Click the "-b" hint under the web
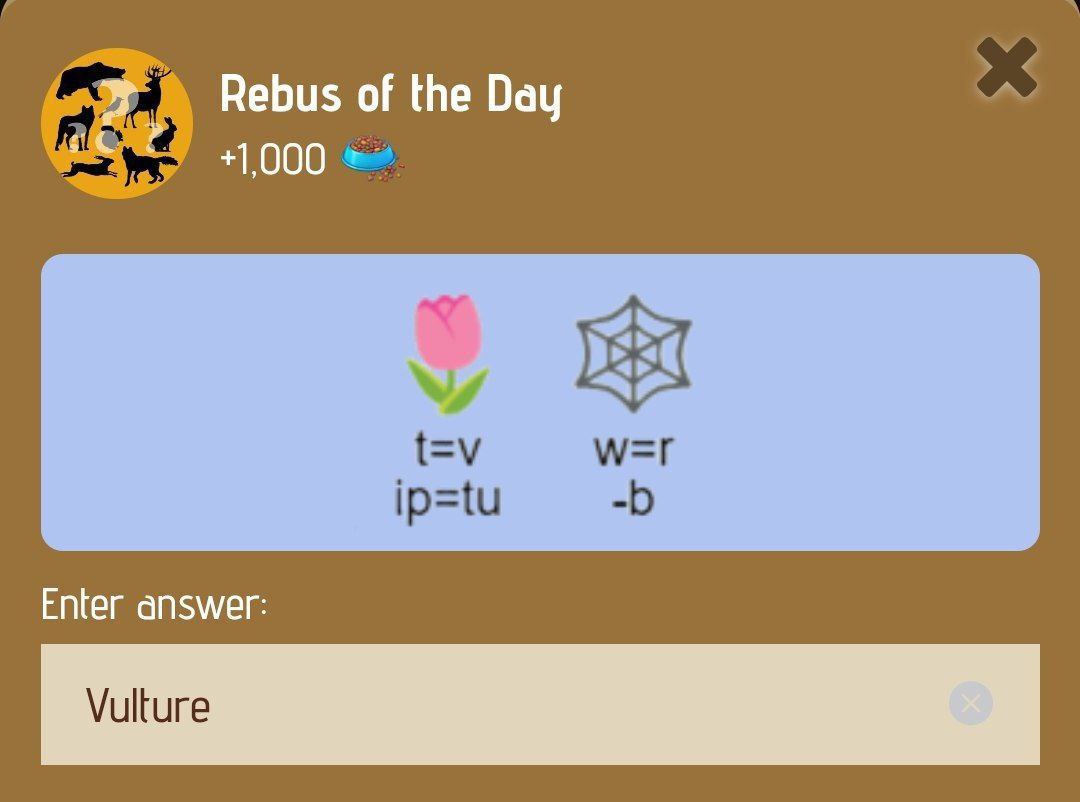Screen dimensions: 1080x802 (633, 500)
